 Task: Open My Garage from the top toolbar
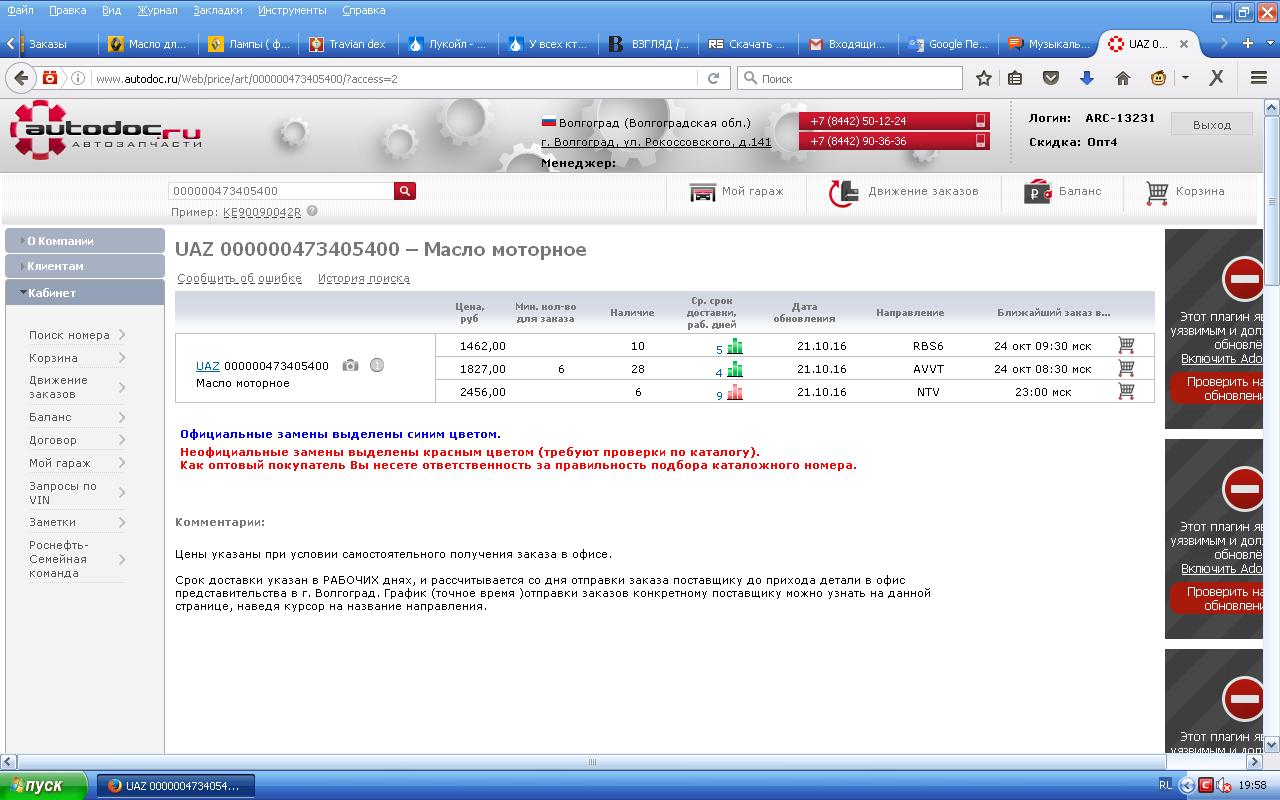[737, 191]
